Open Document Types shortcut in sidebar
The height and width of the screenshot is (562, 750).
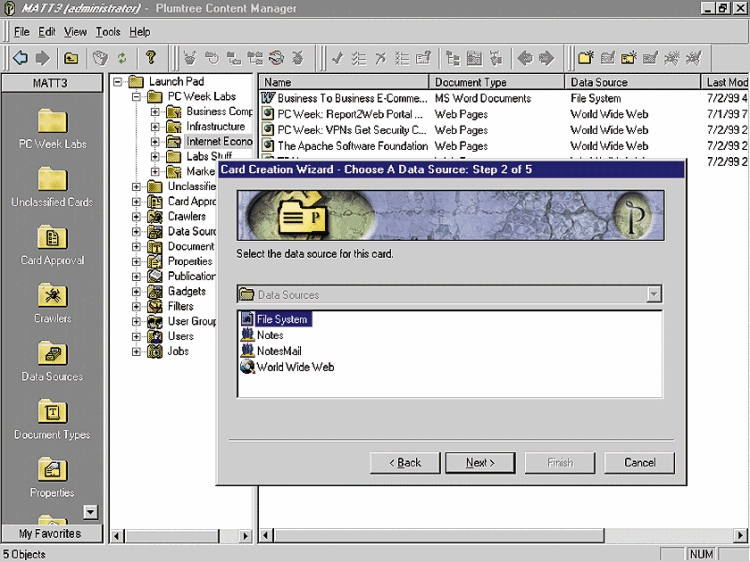(53, 419)
